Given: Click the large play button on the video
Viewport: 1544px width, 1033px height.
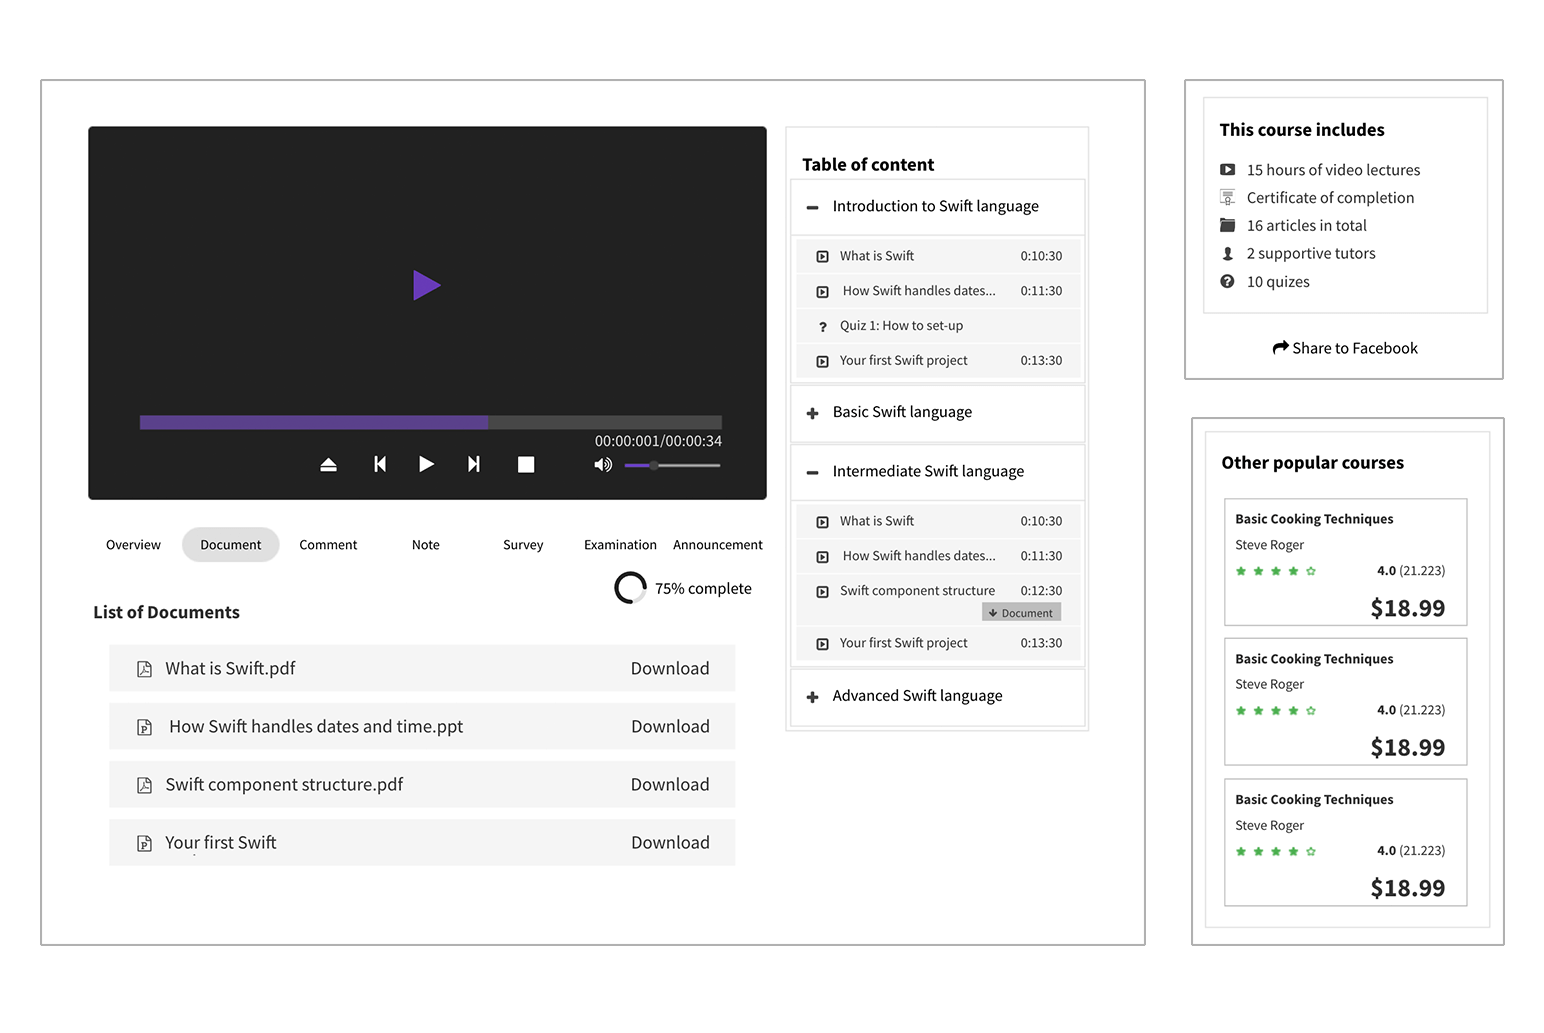Looking at the screenshot, I should [427, 285].
